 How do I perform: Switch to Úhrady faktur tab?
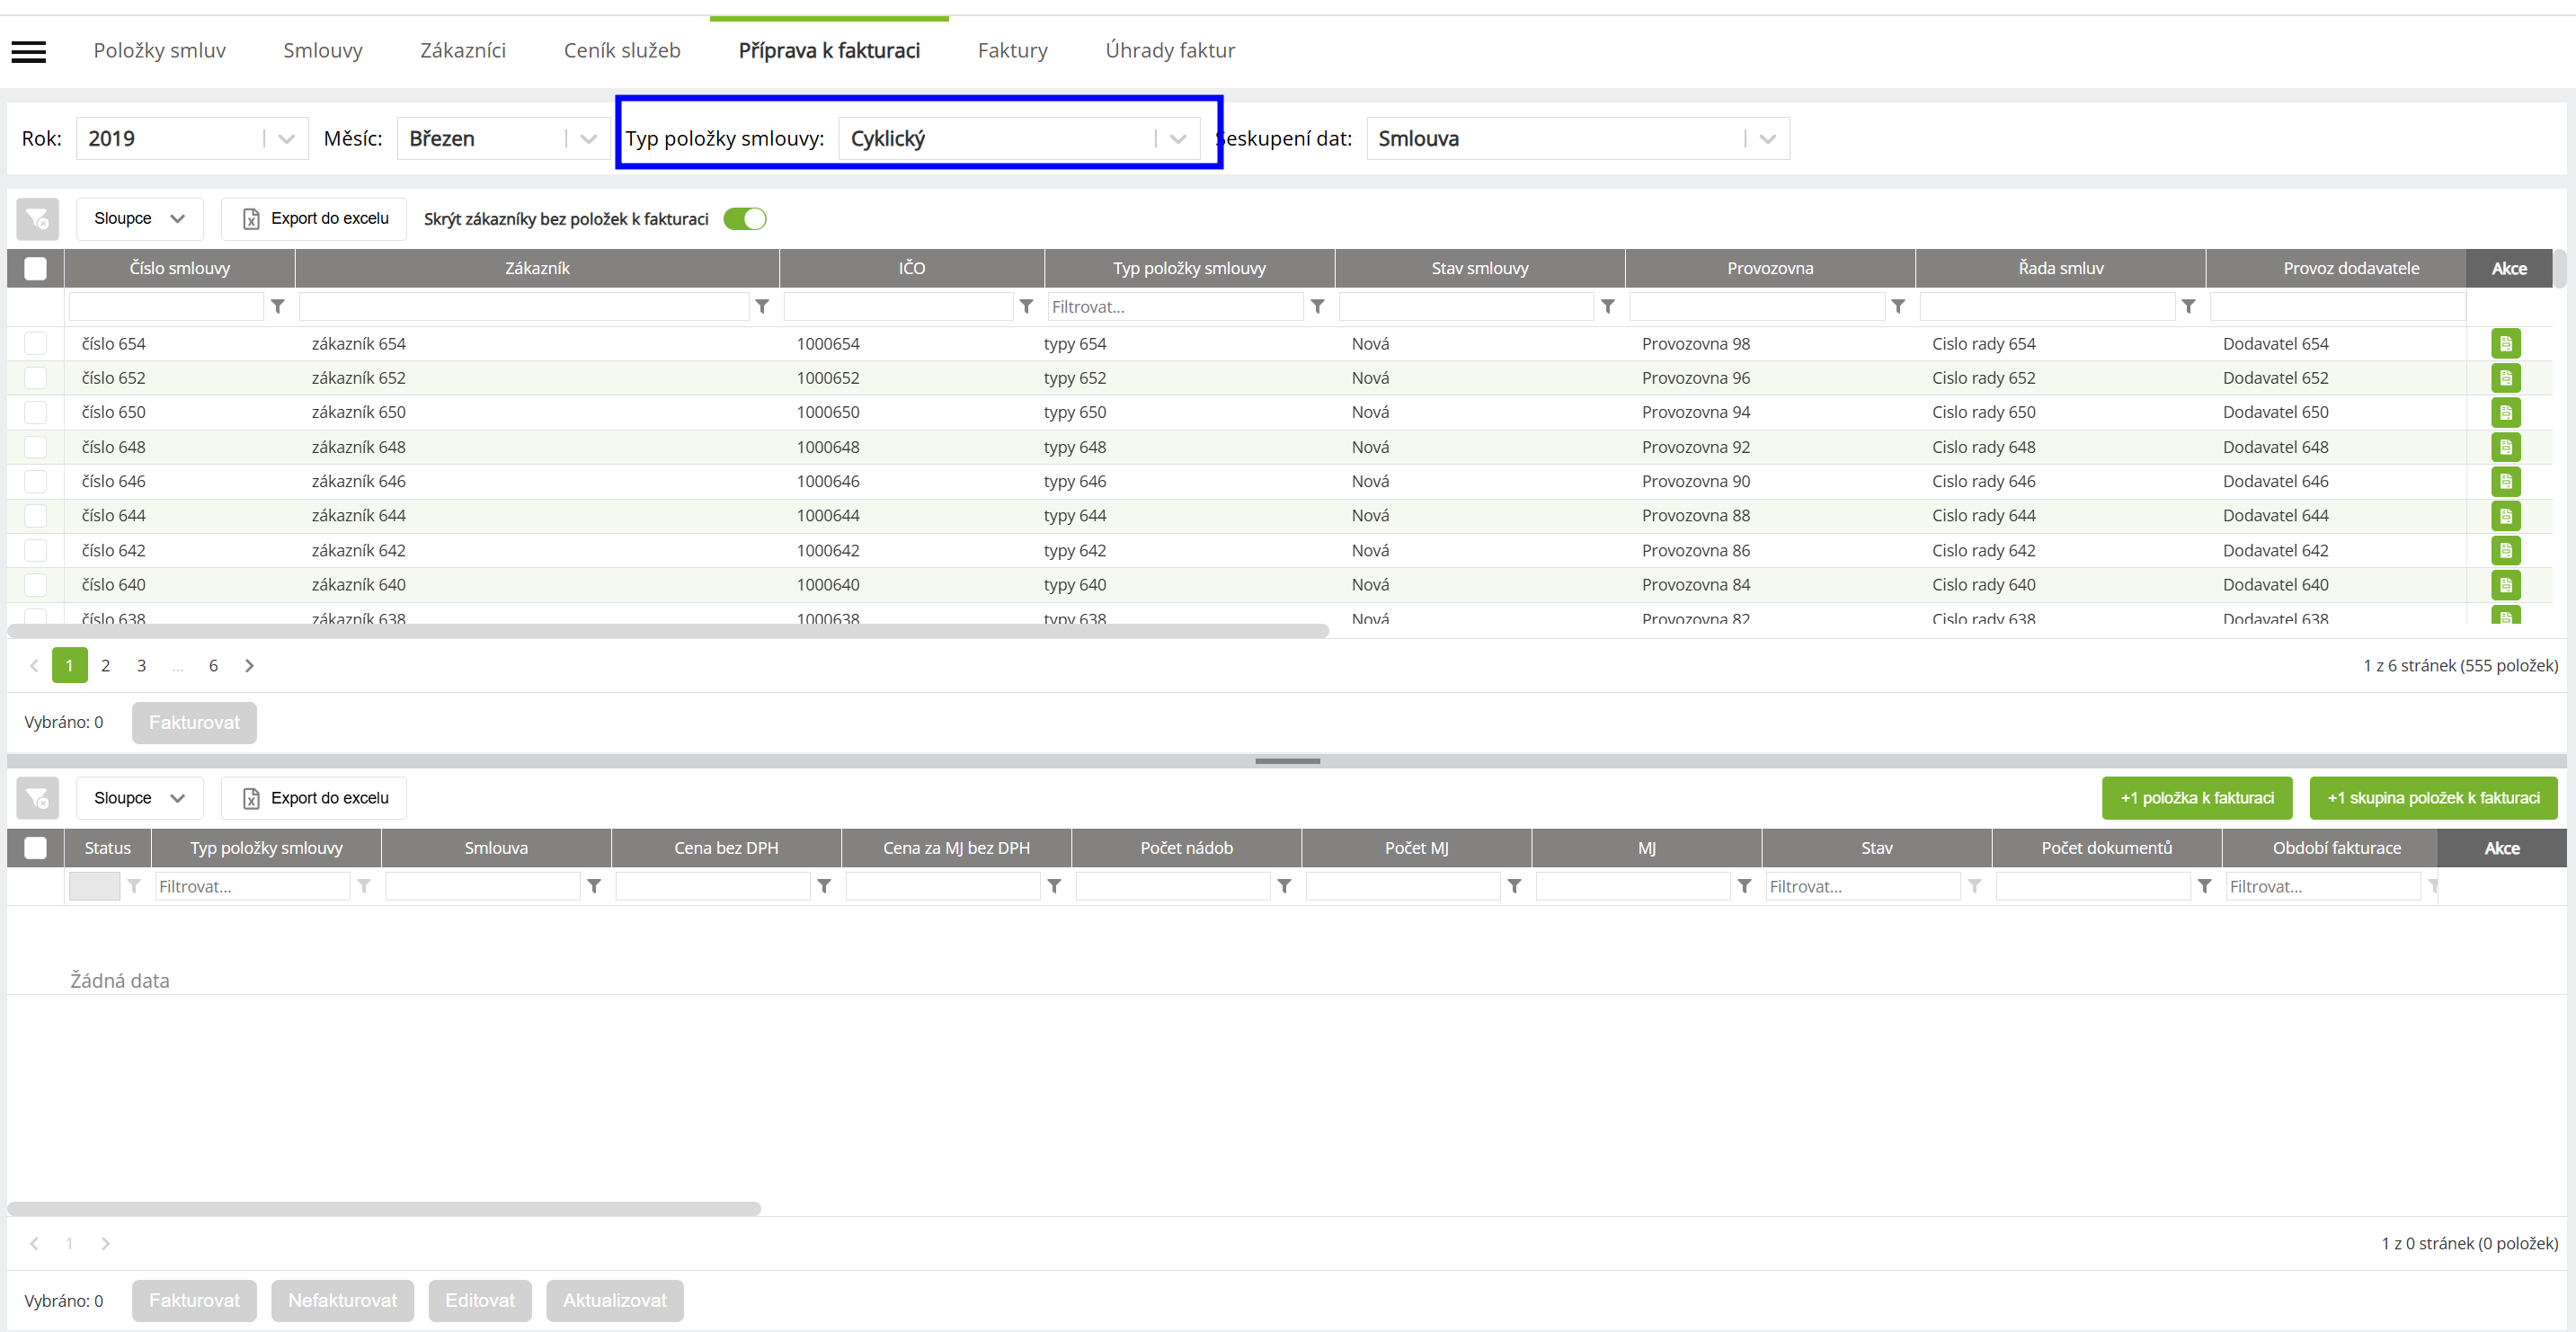tap(1170, 51)
